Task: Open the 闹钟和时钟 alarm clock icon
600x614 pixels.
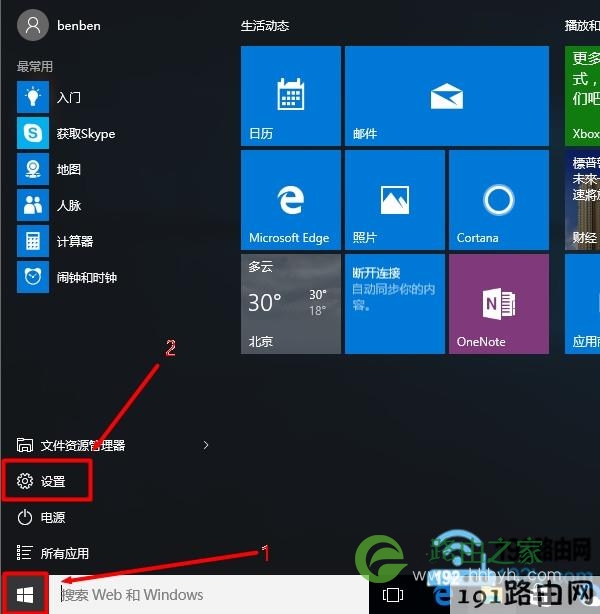Action: click(33, 277)
